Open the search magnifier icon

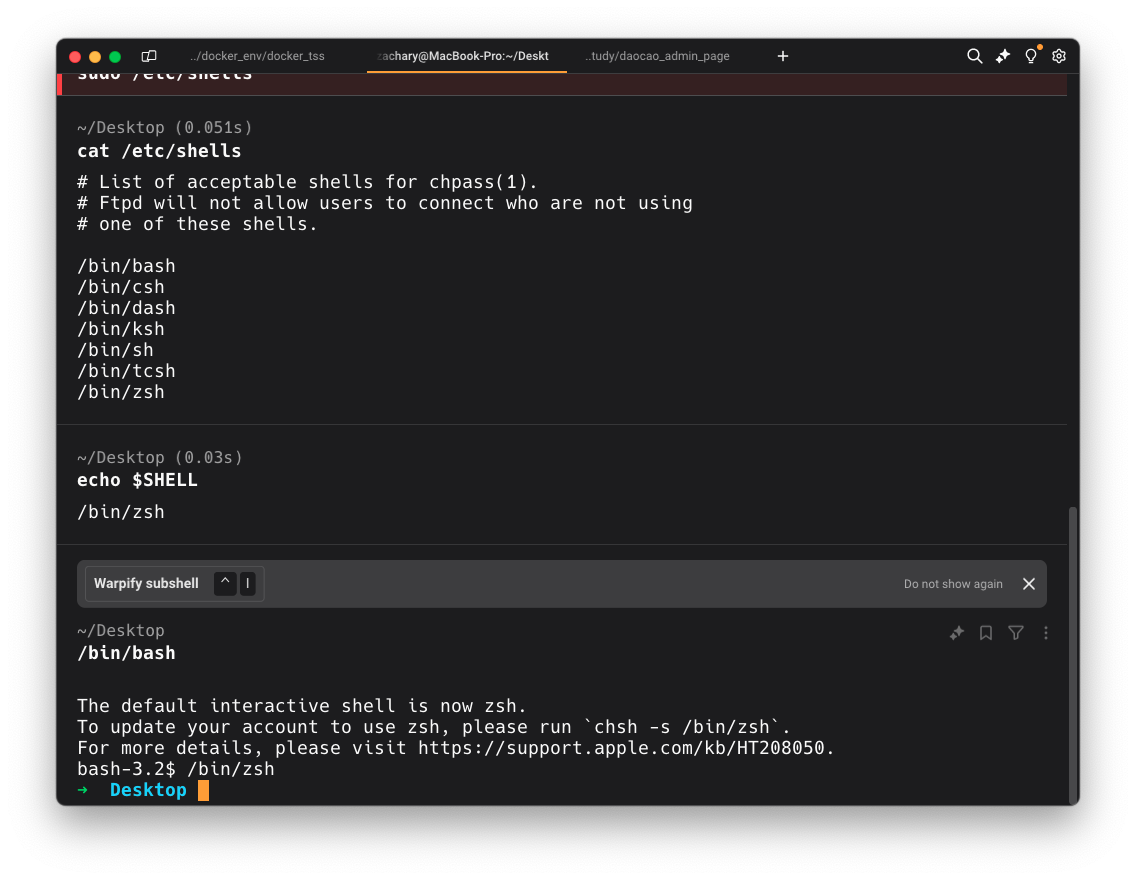pyautogui.click(x=974, y=56)
